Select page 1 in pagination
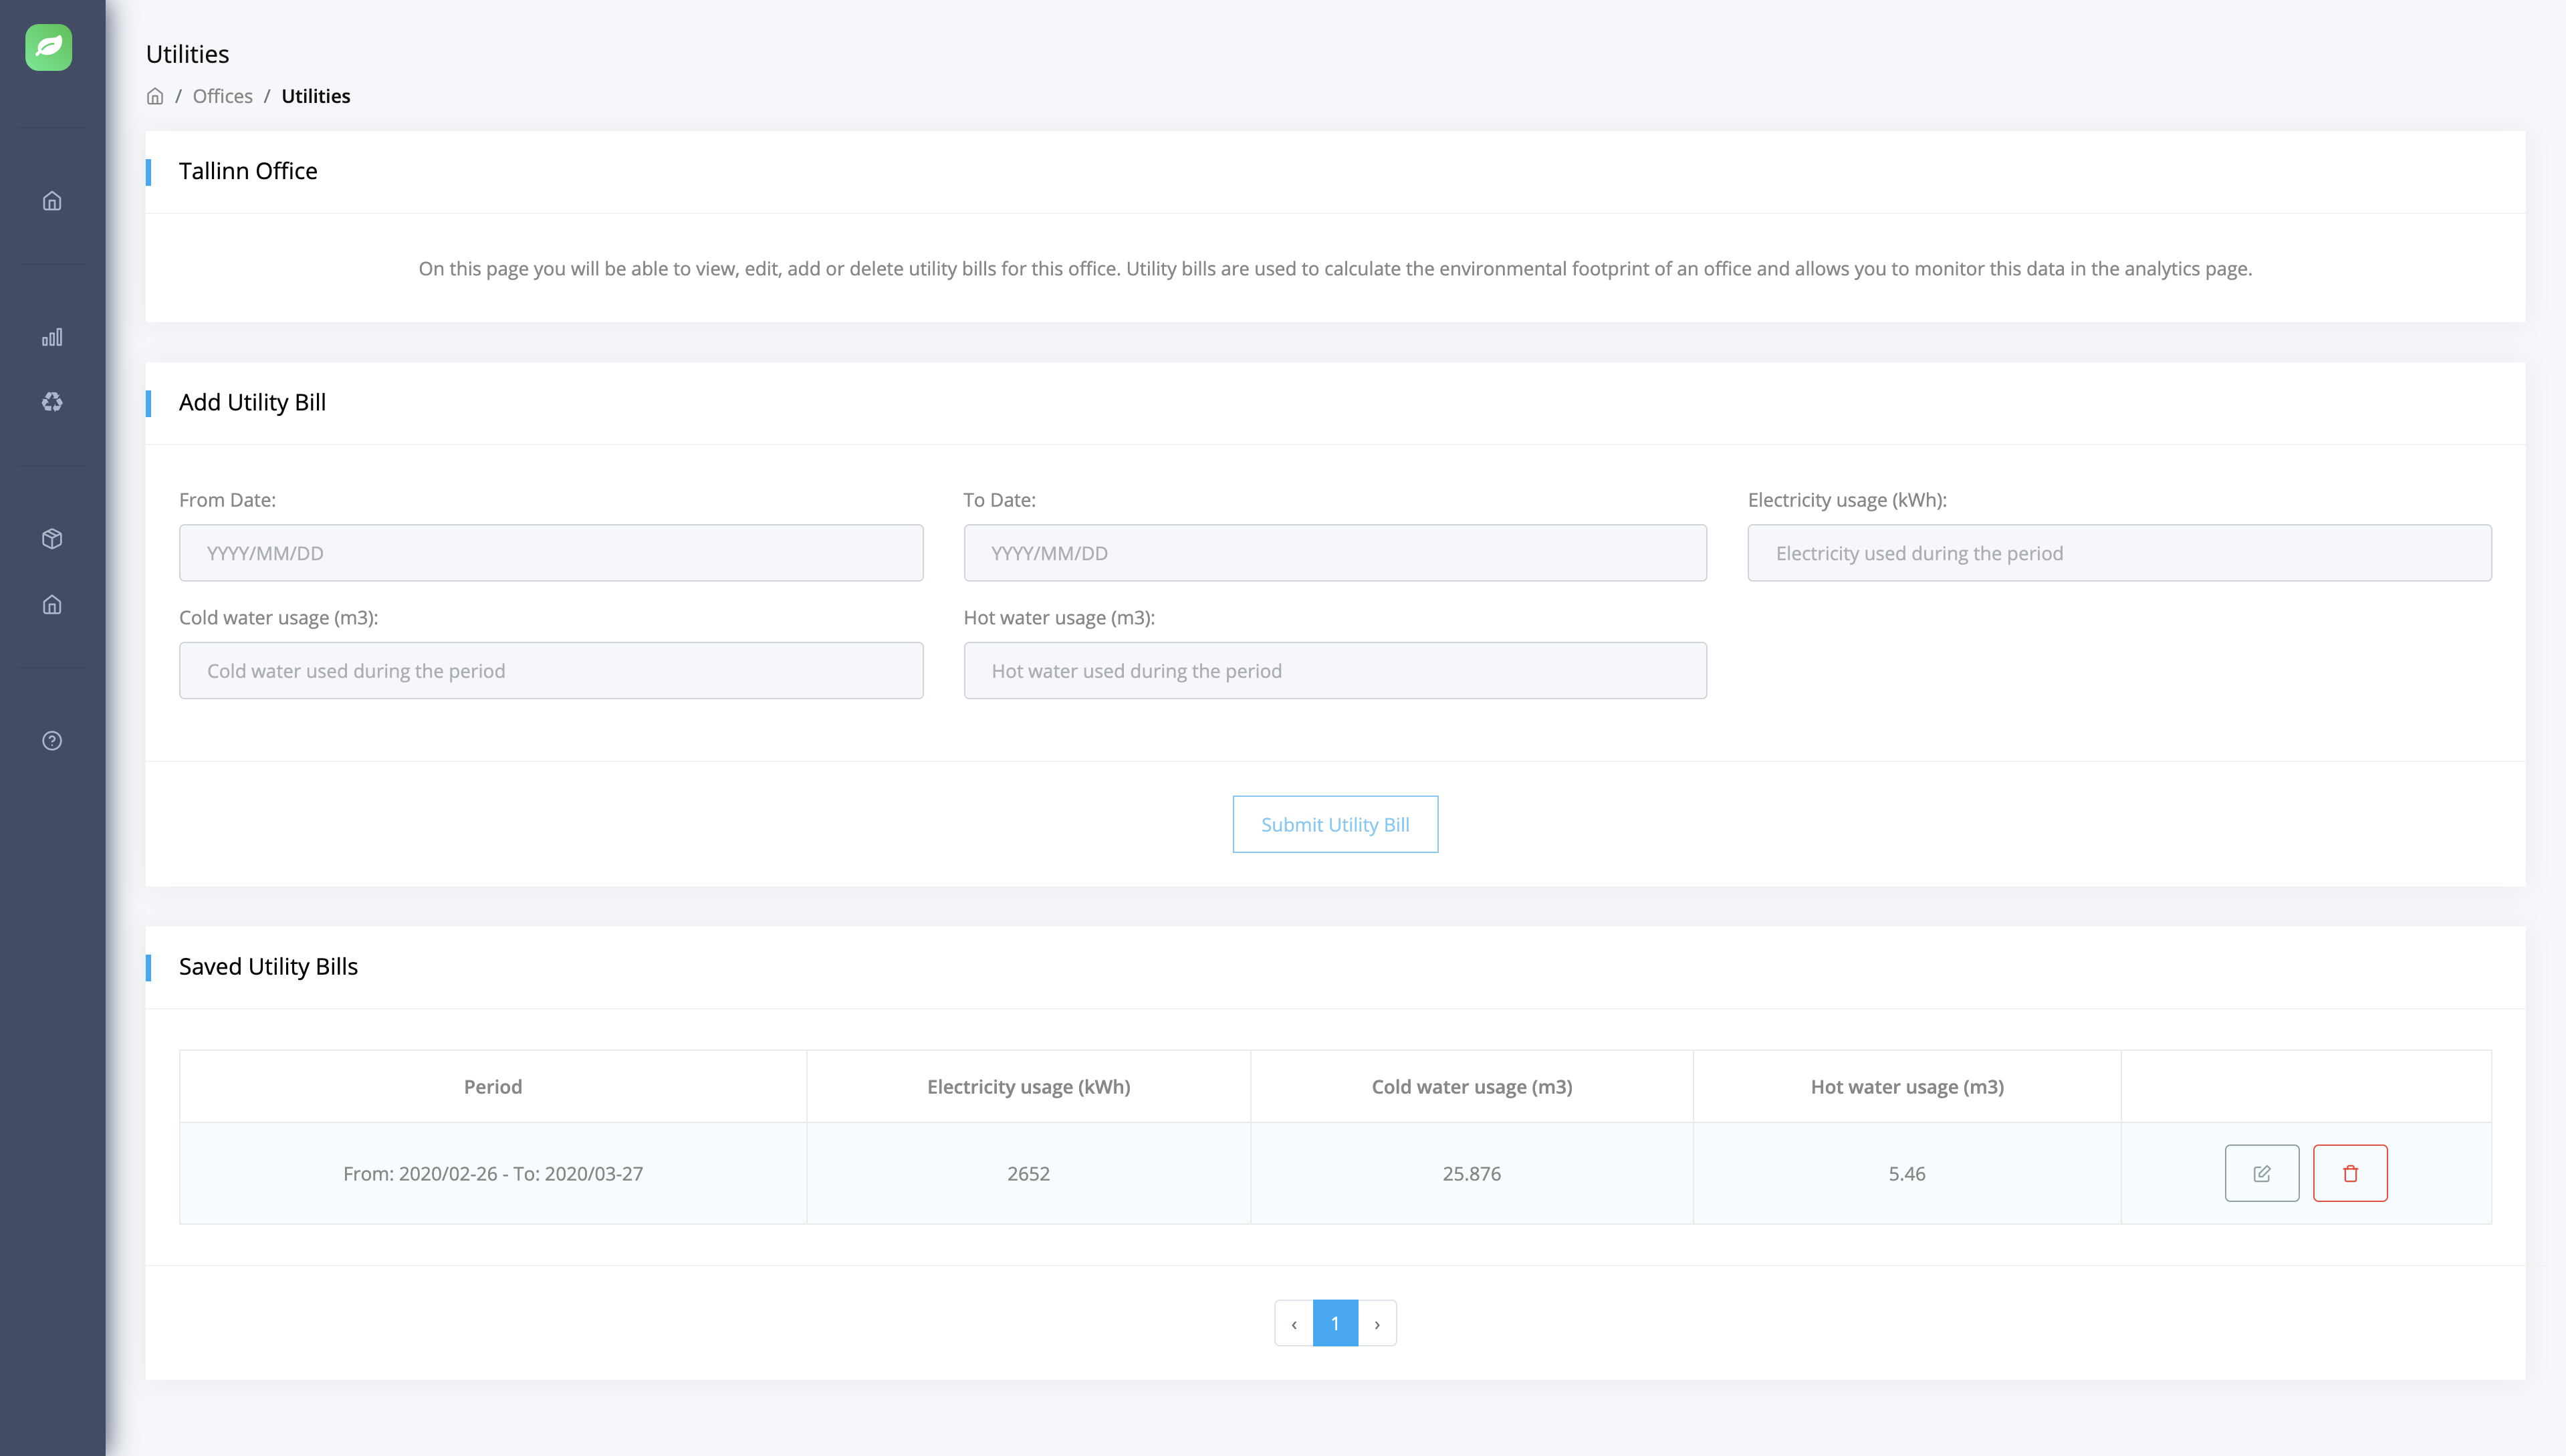 tap(1334, 1323)
